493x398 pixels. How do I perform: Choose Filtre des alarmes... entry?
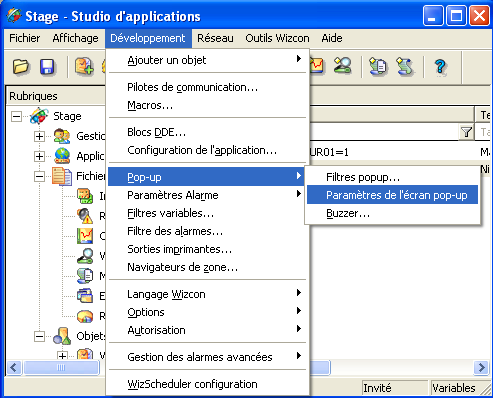pos(207,231)
